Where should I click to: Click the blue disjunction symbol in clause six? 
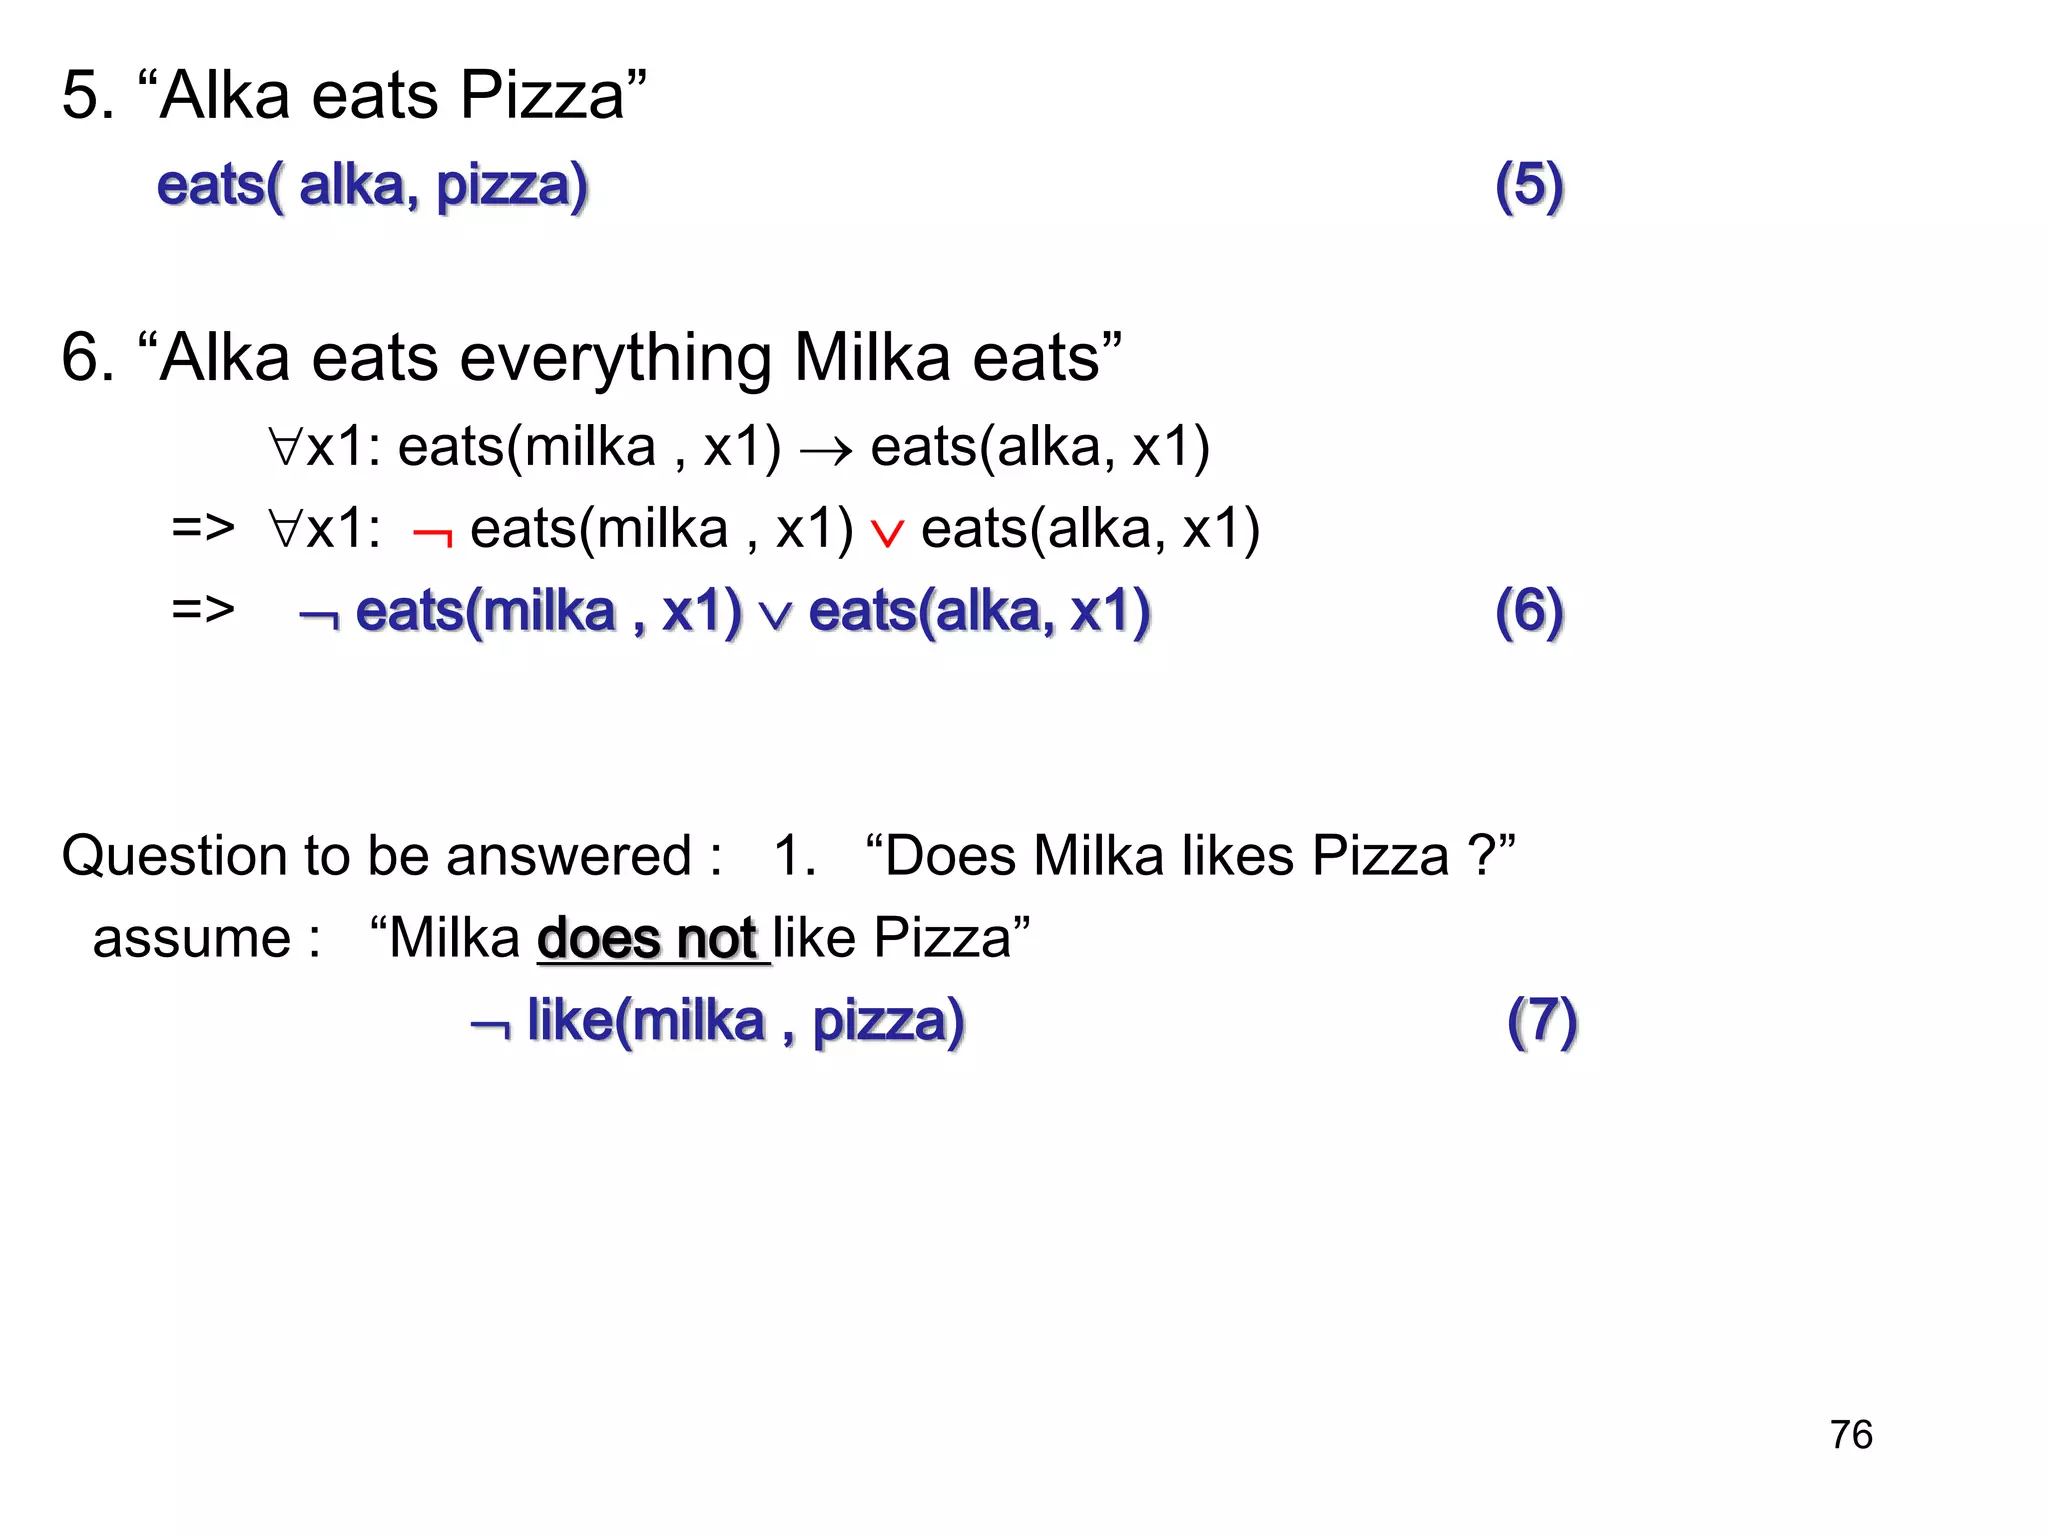[x=775, y=615]
